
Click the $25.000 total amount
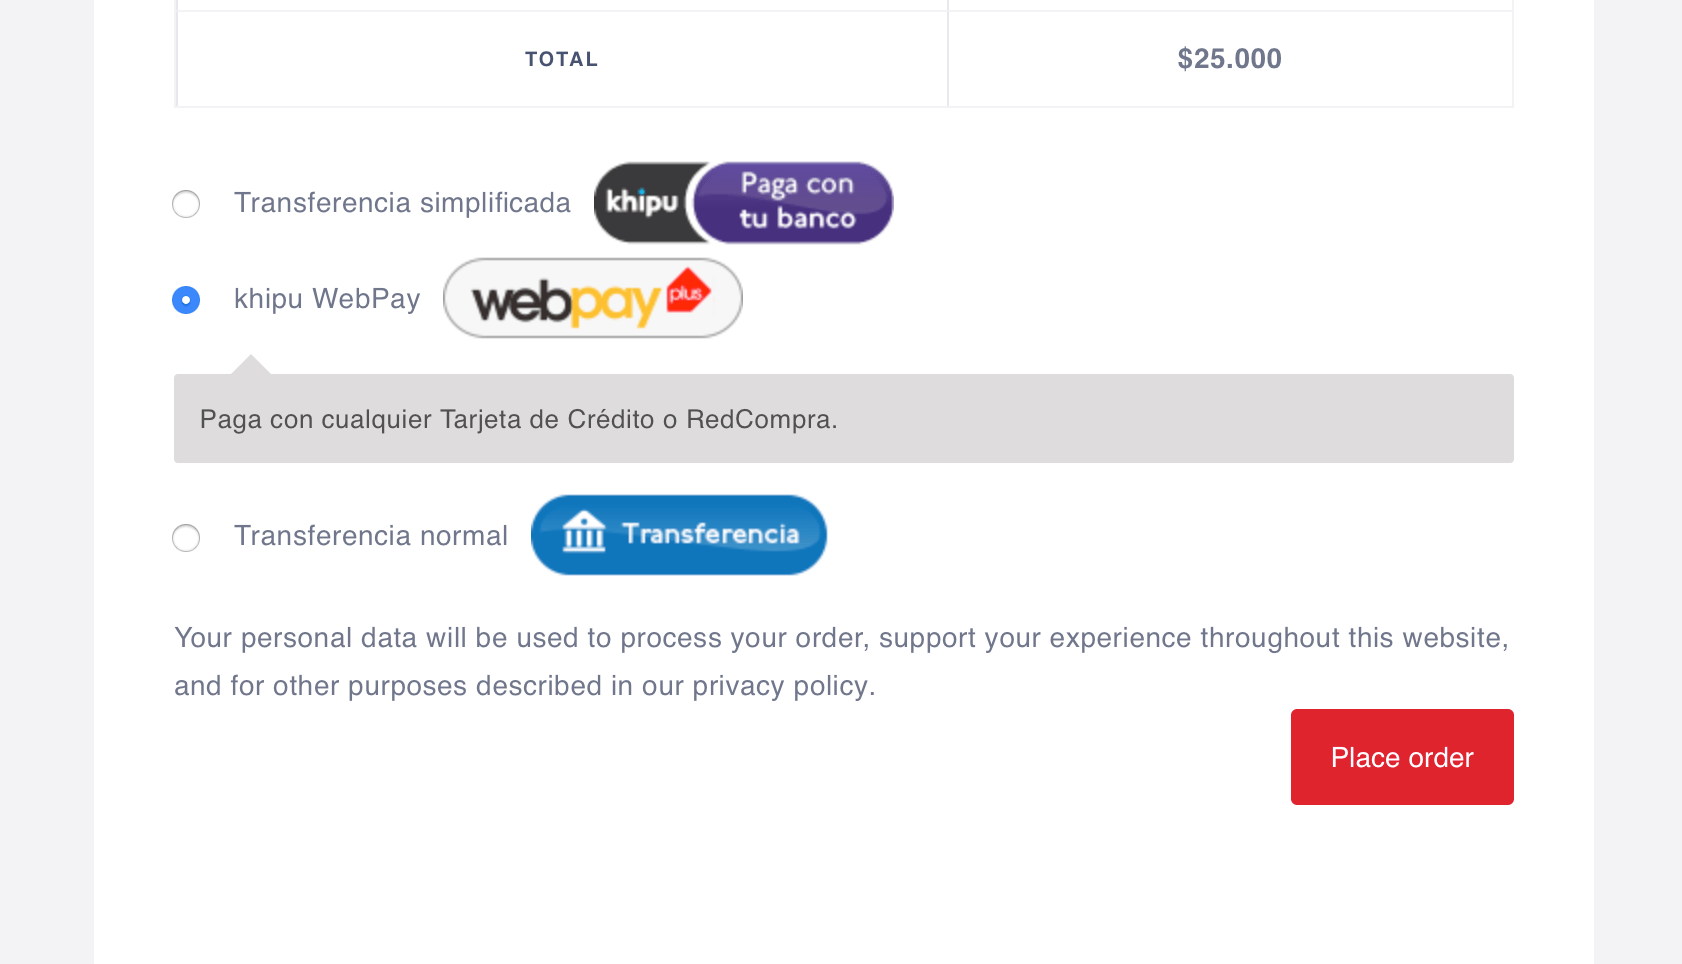point(1229,59)
